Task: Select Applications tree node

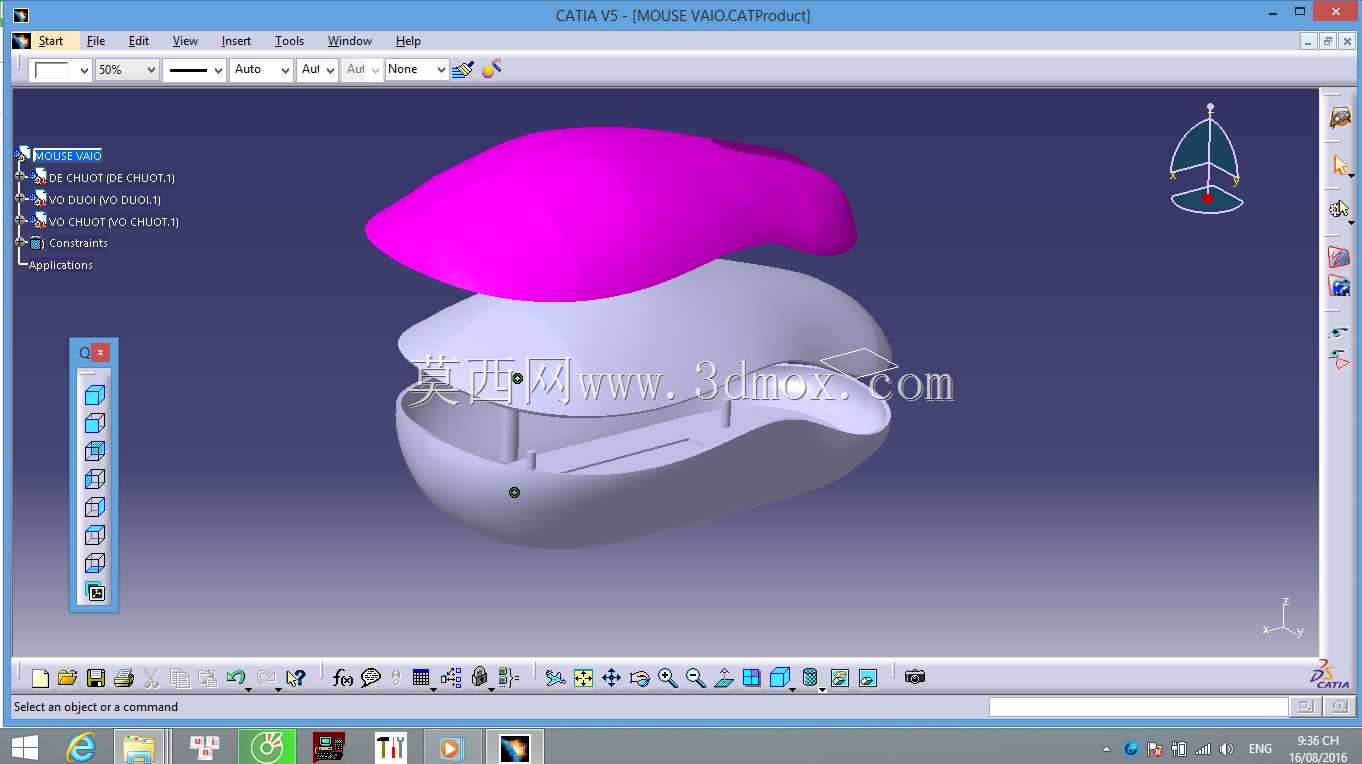Action: 61,265
